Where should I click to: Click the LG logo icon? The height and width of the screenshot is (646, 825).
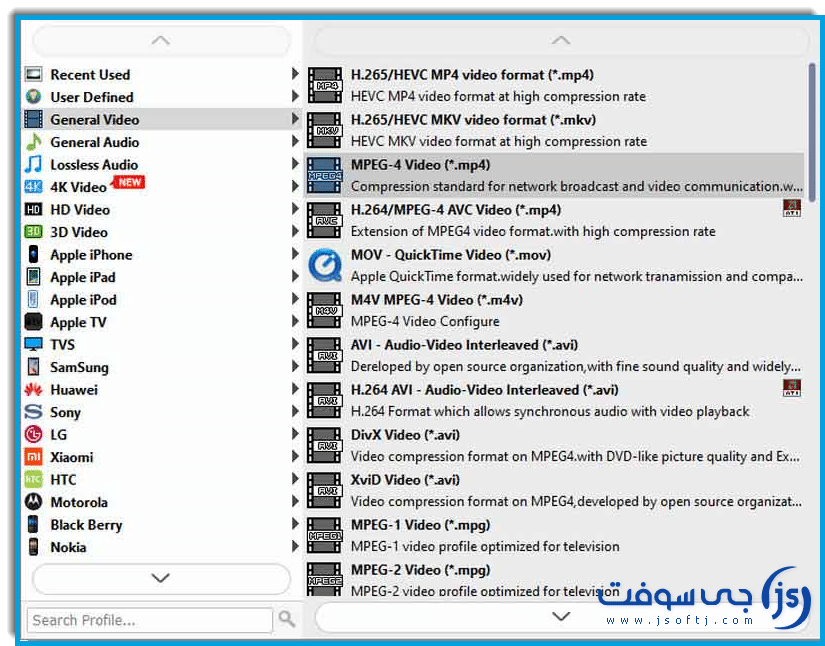point(33,435)
